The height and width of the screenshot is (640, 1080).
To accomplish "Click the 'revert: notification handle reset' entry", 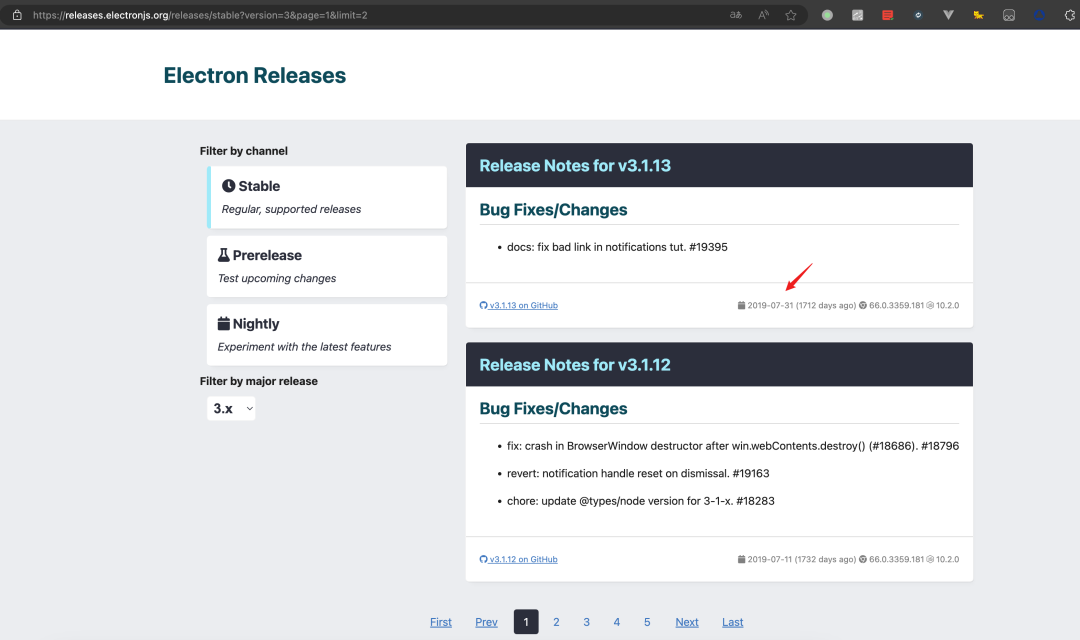I will click(638, 473).
